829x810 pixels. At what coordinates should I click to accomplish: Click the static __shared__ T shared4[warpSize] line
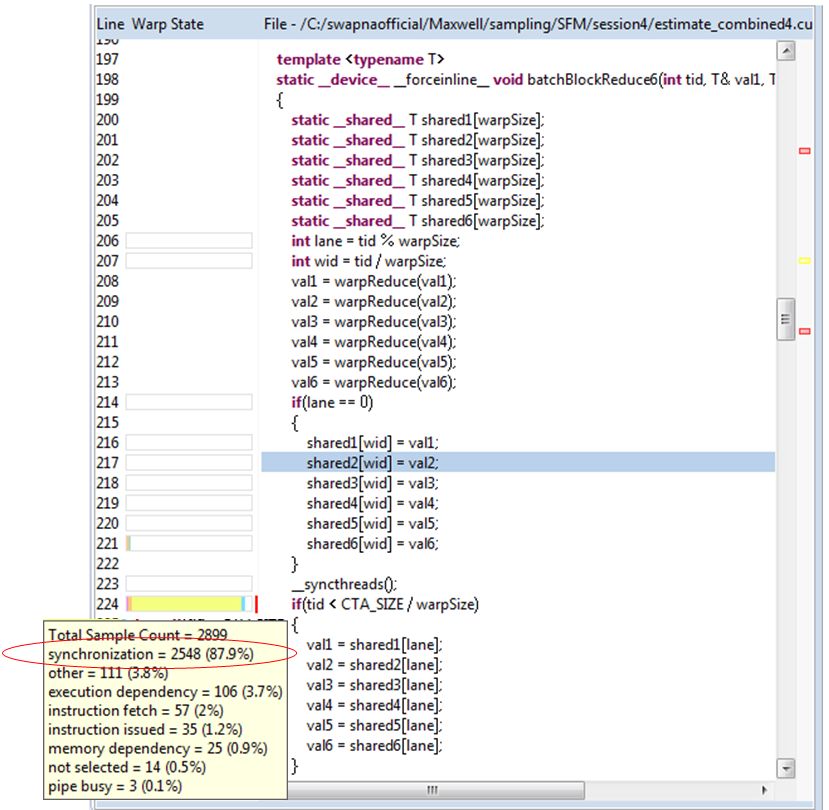[x=418, y=180]
